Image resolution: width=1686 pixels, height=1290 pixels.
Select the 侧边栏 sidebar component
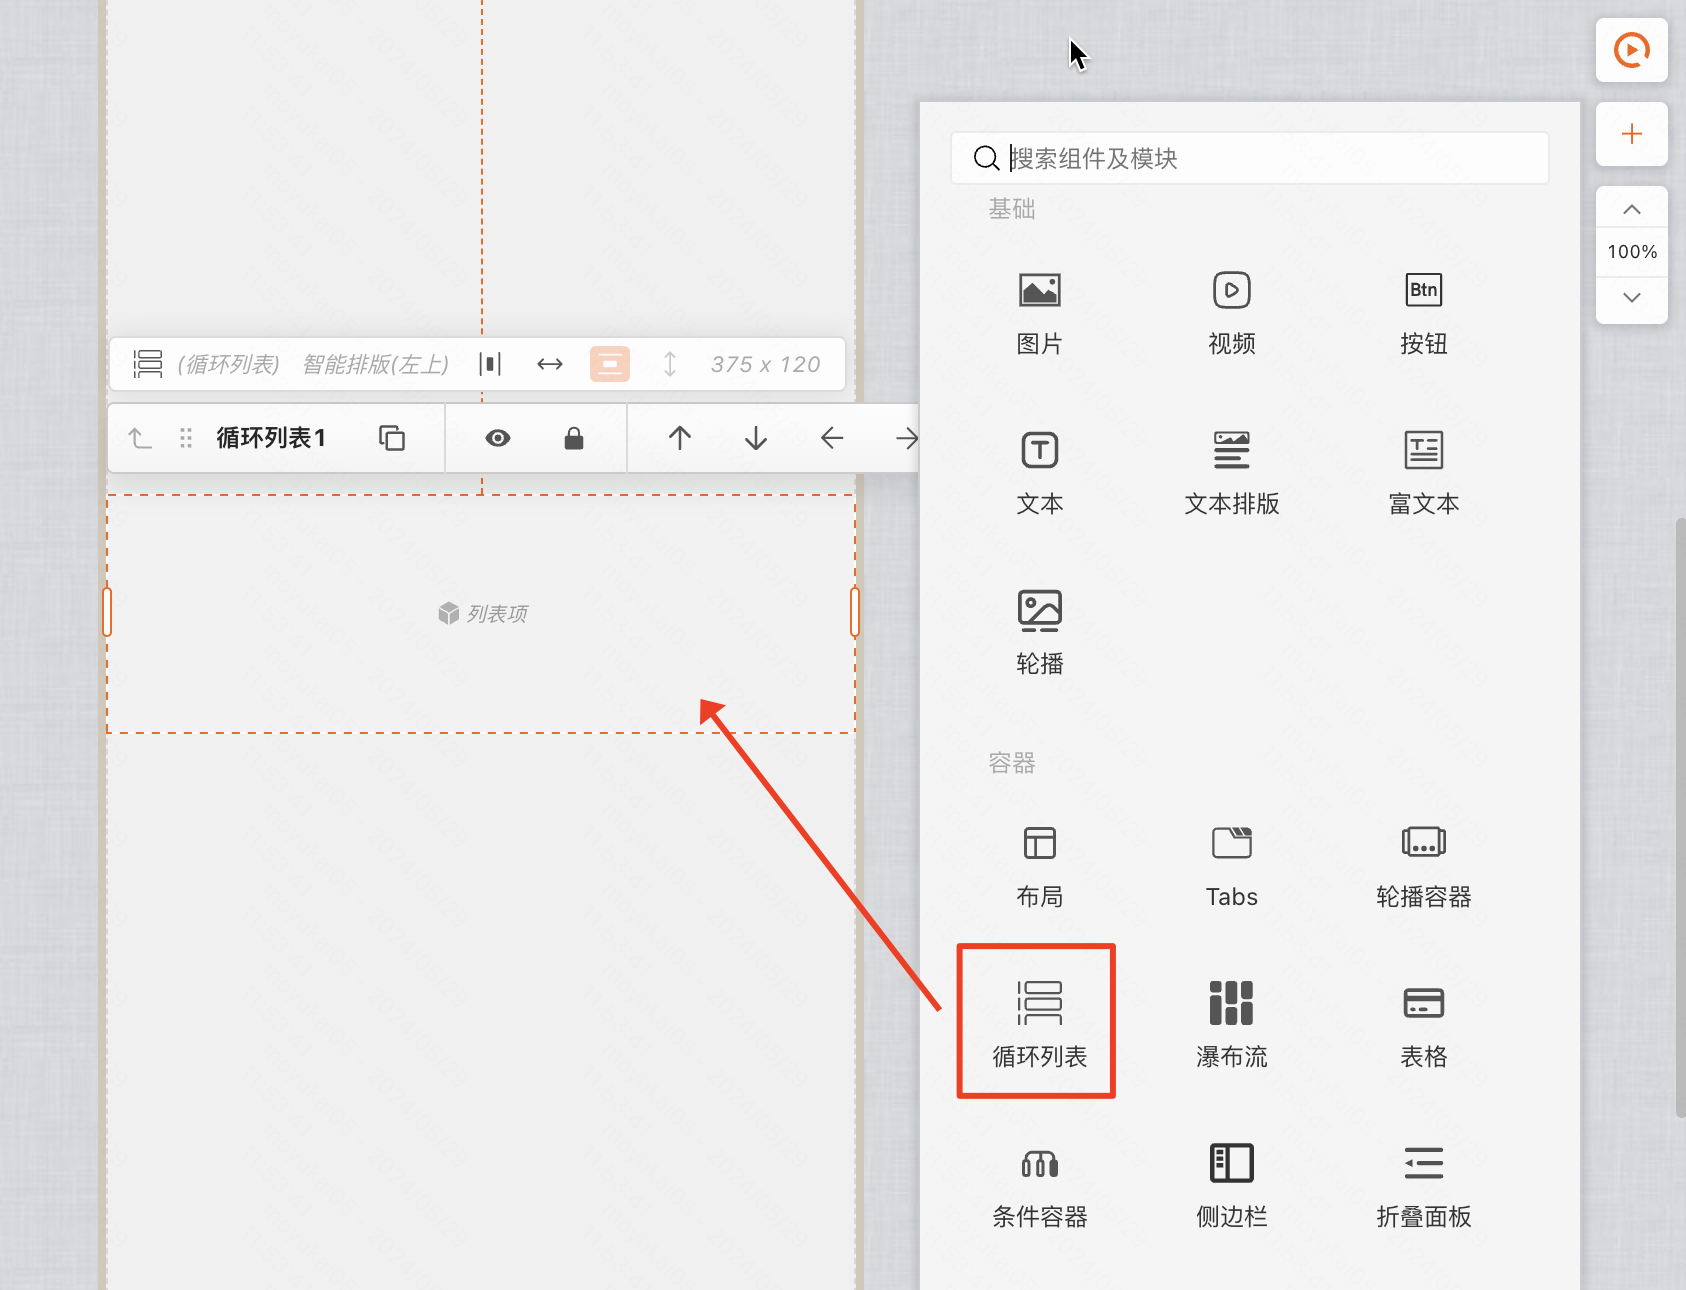1231,1187
